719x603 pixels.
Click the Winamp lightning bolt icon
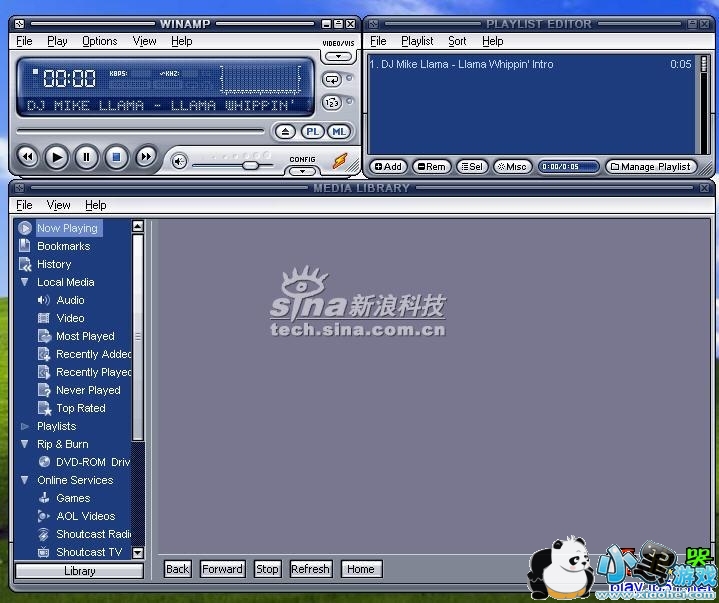[x=340, y=161]
